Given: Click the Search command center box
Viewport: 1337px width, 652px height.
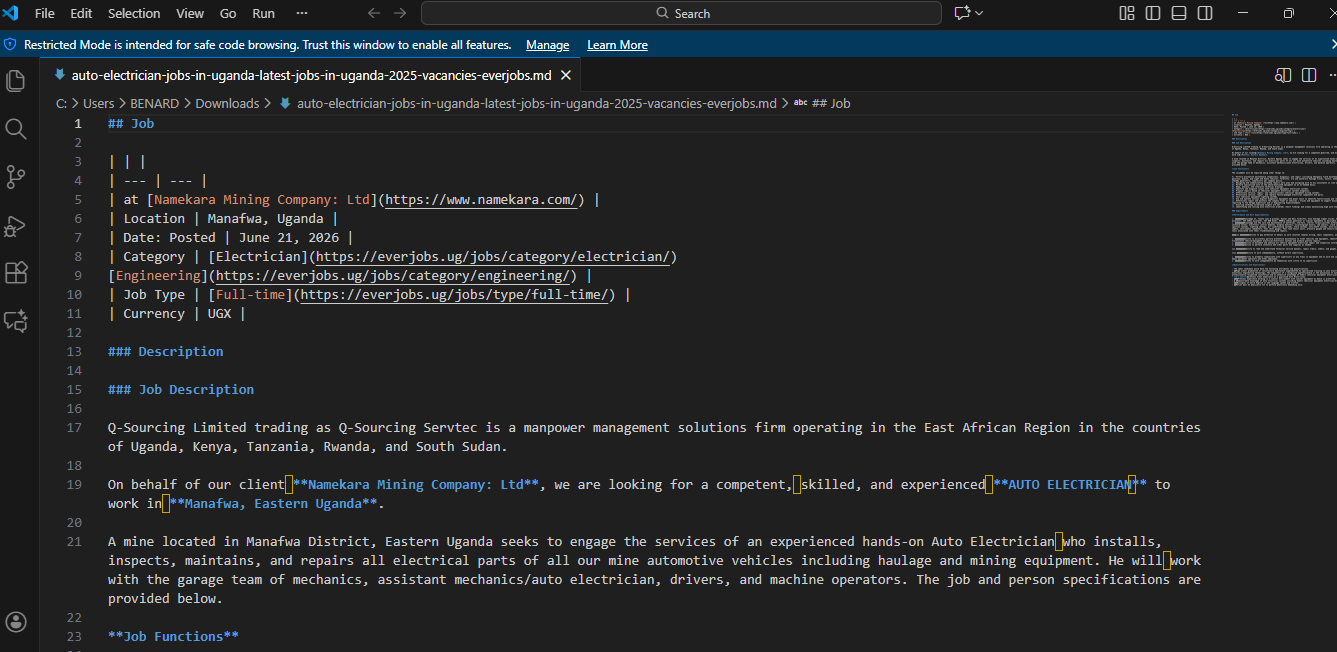Looking at the screenshot, I should pyautogui.click(x=681, y=13).
